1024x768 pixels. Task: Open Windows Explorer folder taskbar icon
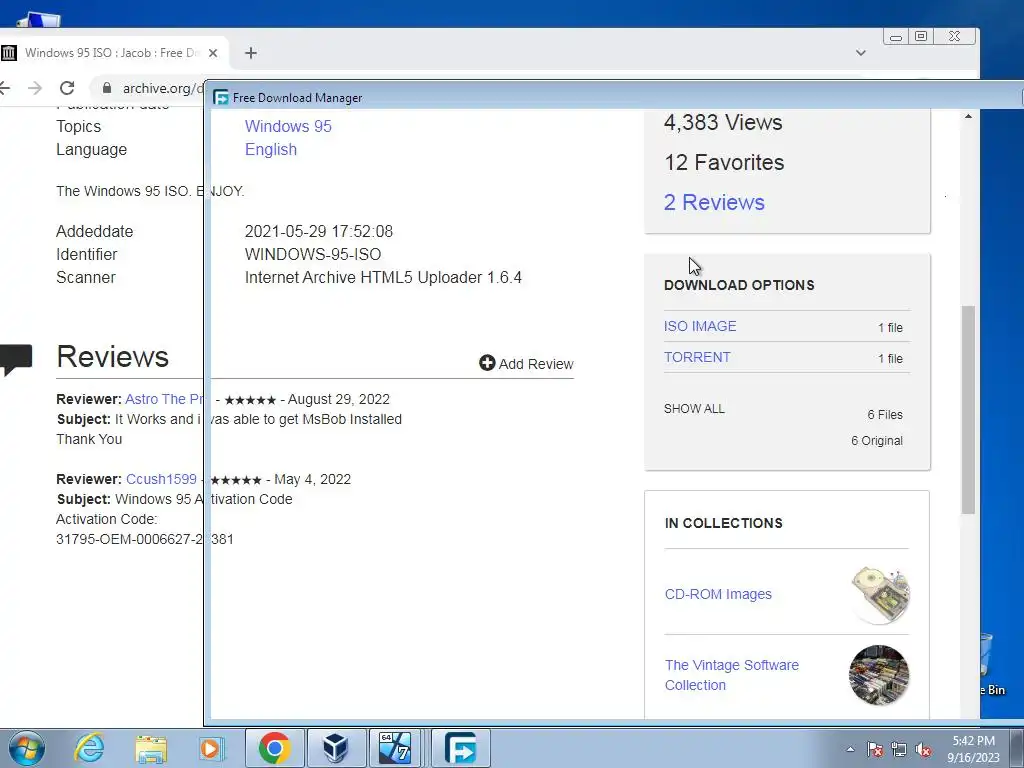(x=151, y=749)
